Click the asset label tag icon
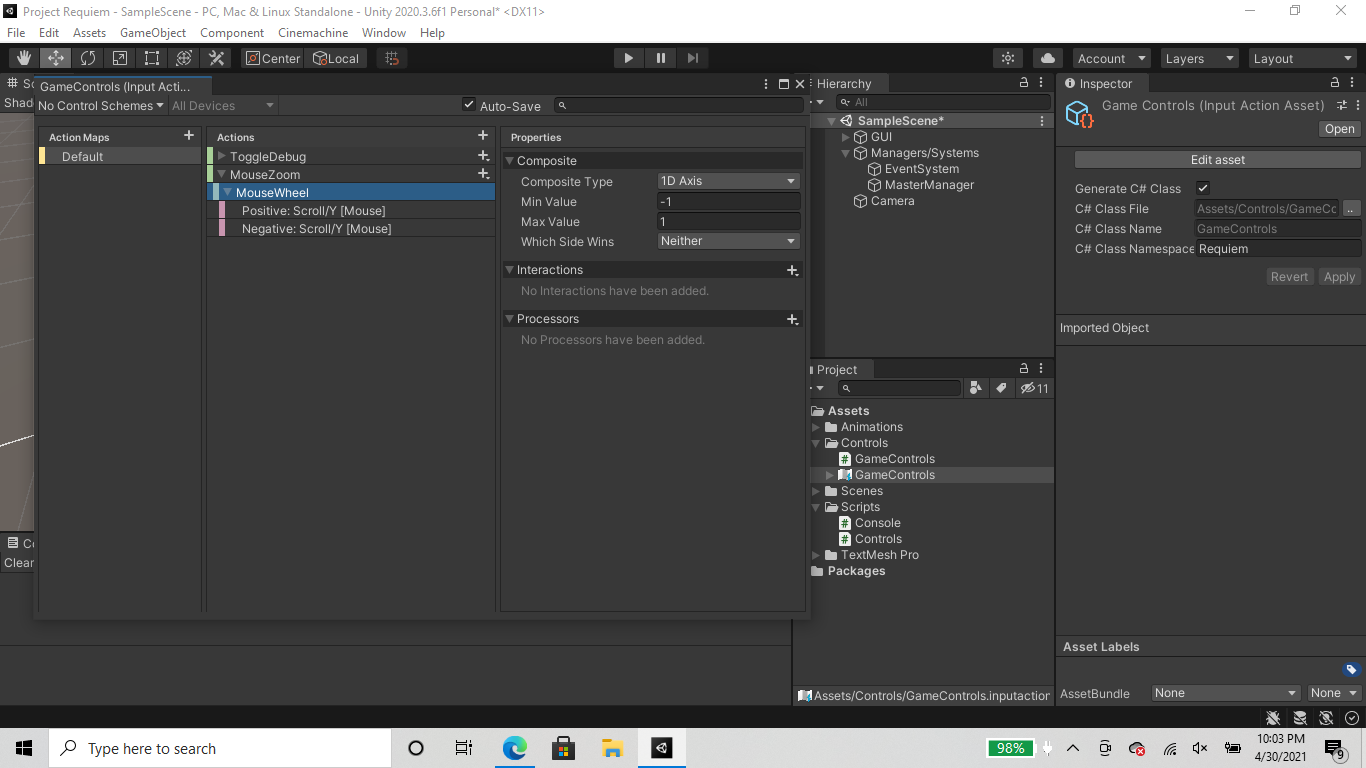This screenshot has width=1366, height=768. 1348,669
